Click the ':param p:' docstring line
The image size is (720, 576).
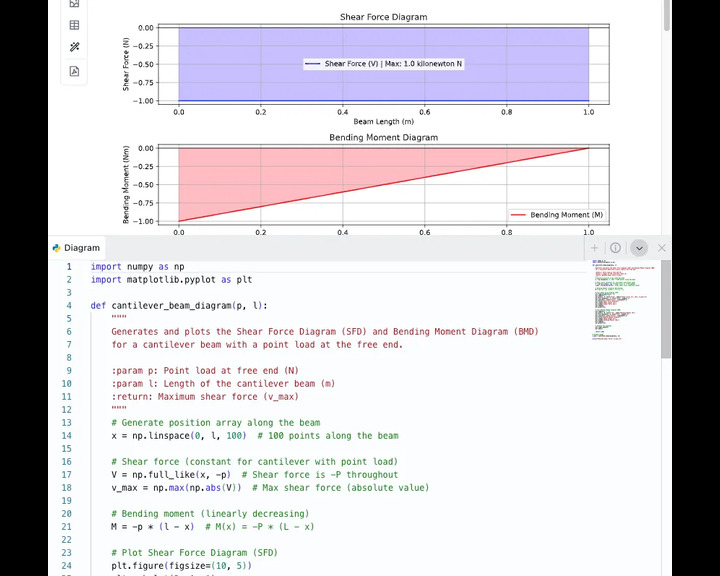click(205, 371)
